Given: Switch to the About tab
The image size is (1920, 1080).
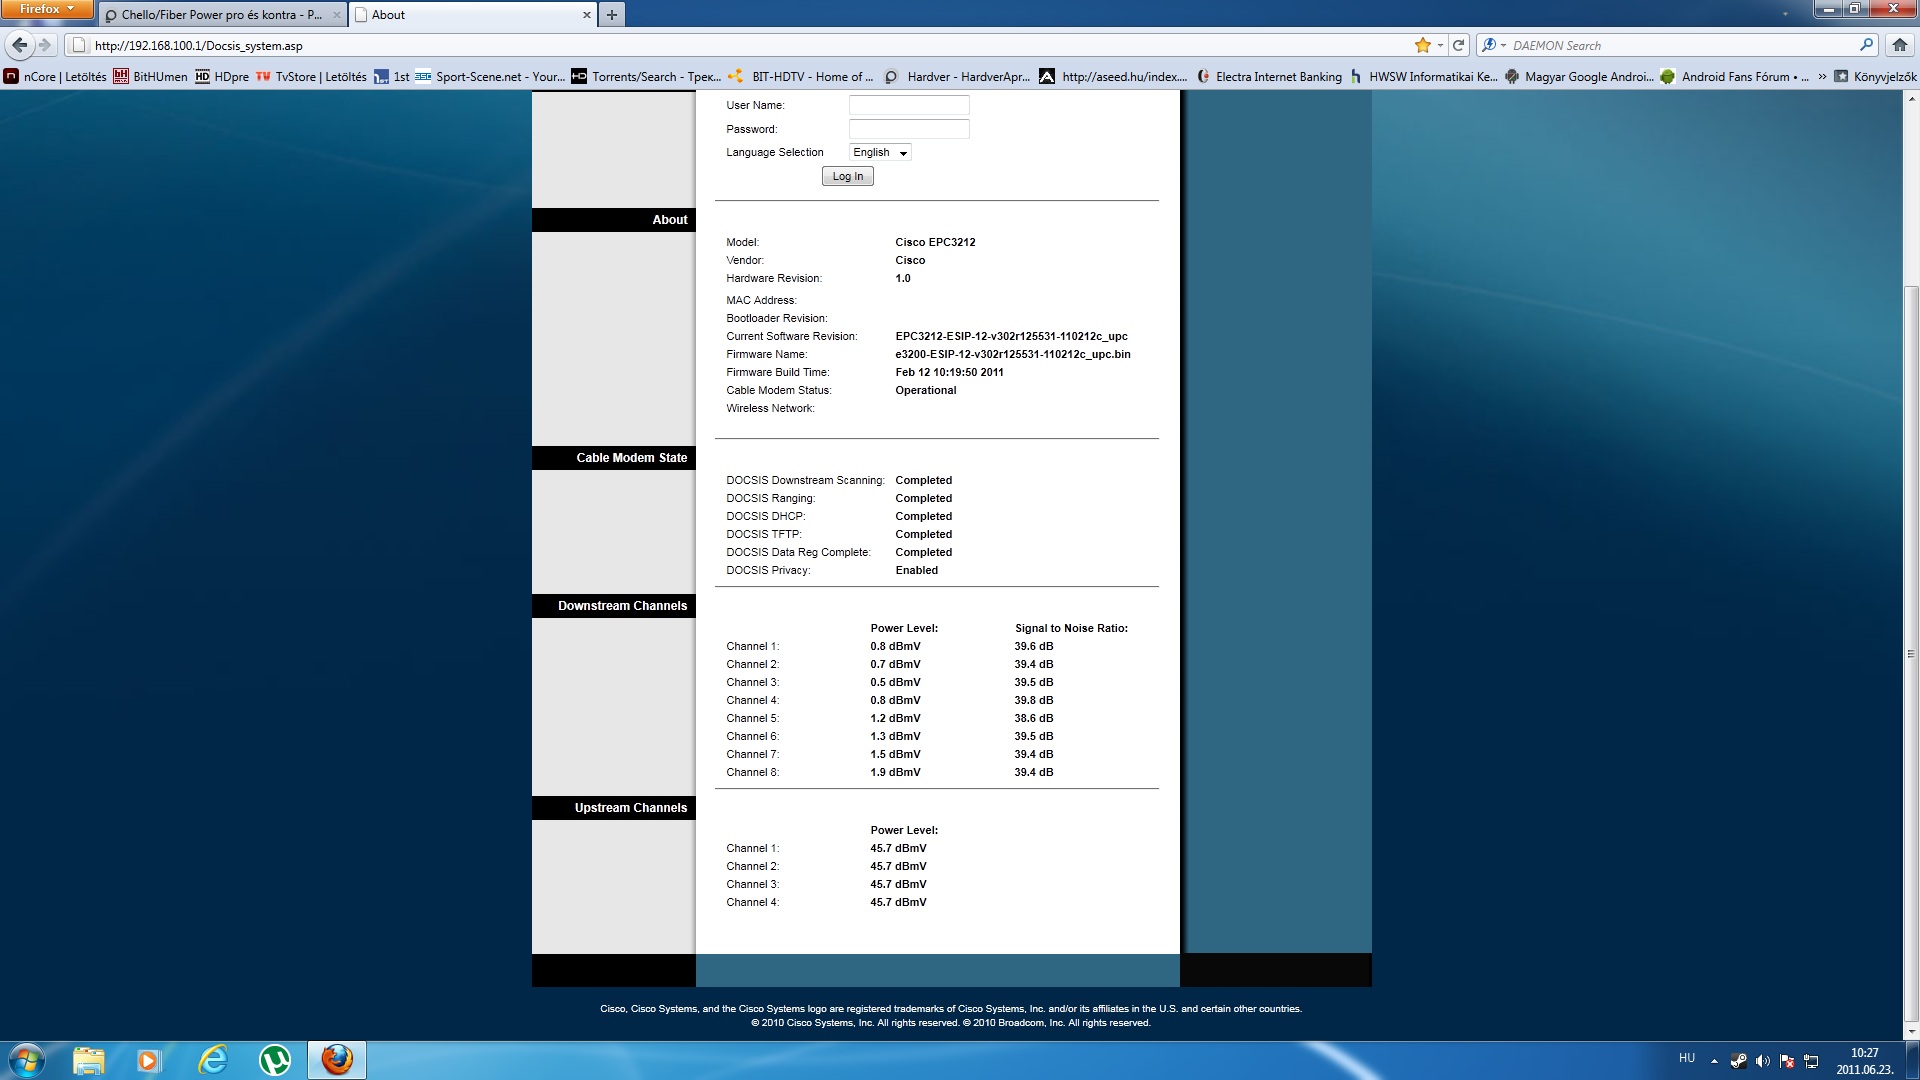Looking at the screenshot, I should [473, 15].
